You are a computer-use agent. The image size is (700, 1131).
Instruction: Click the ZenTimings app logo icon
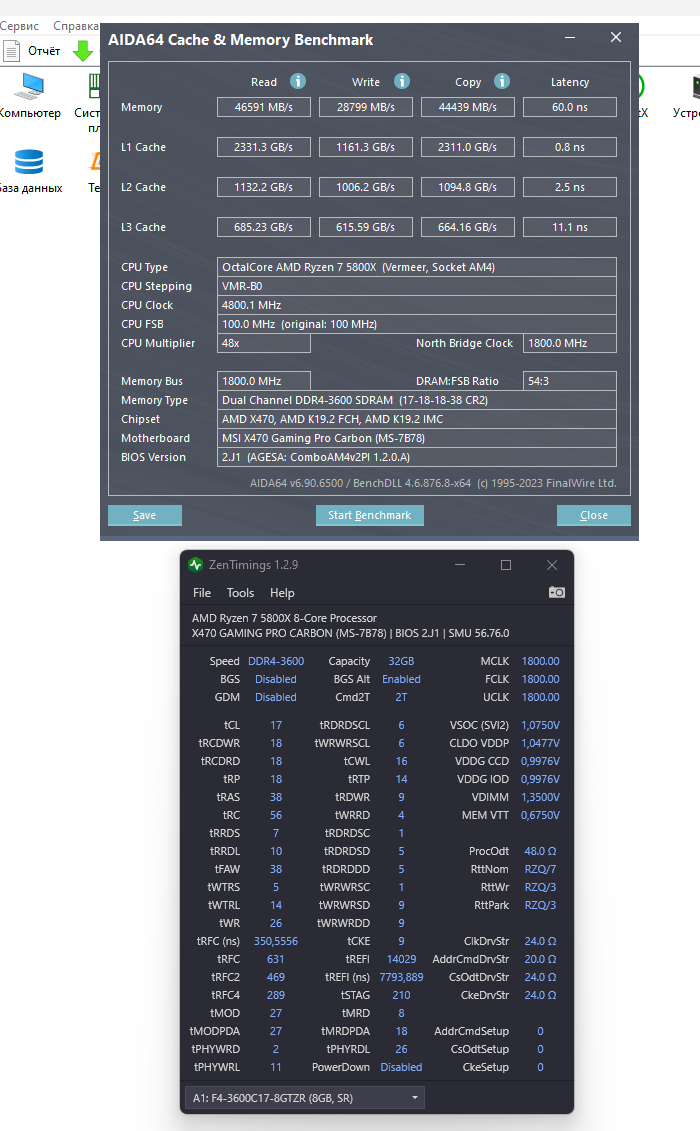click(x=196, y=565)
